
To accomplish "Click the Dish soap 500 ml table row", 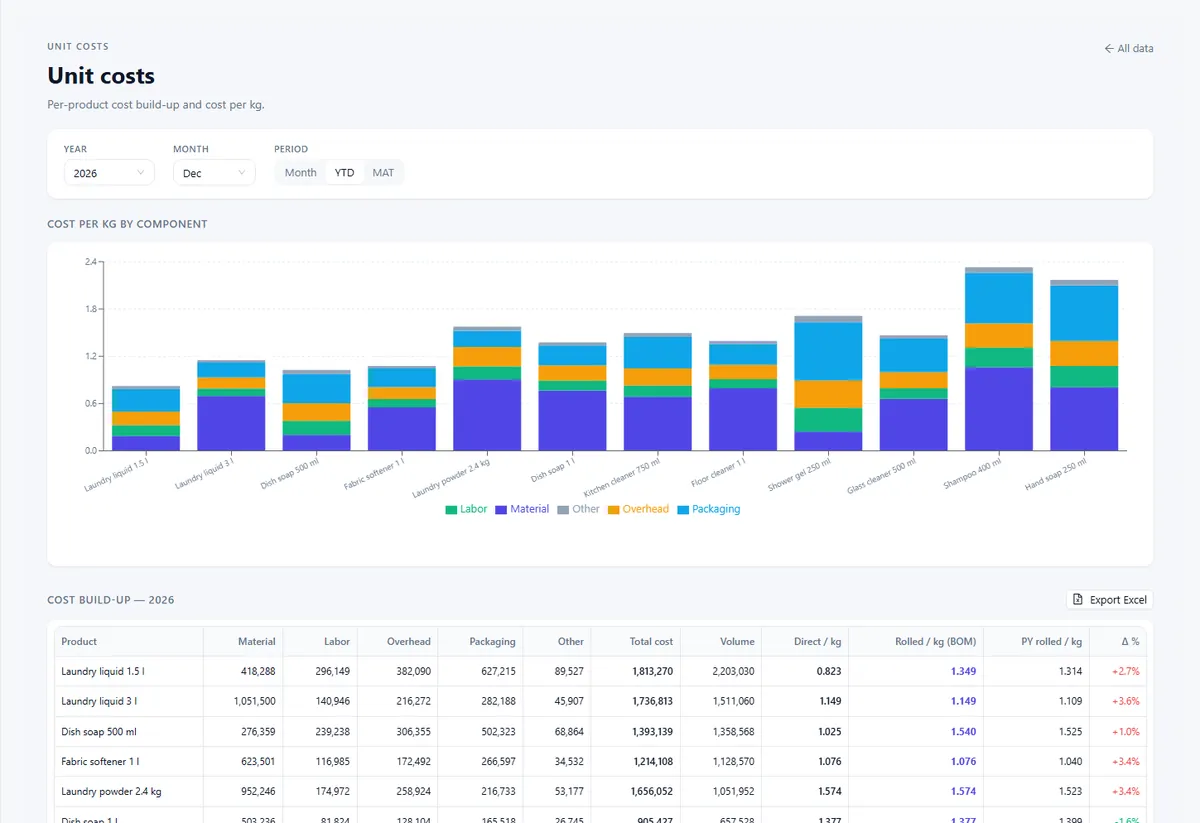I will point(600,731).
